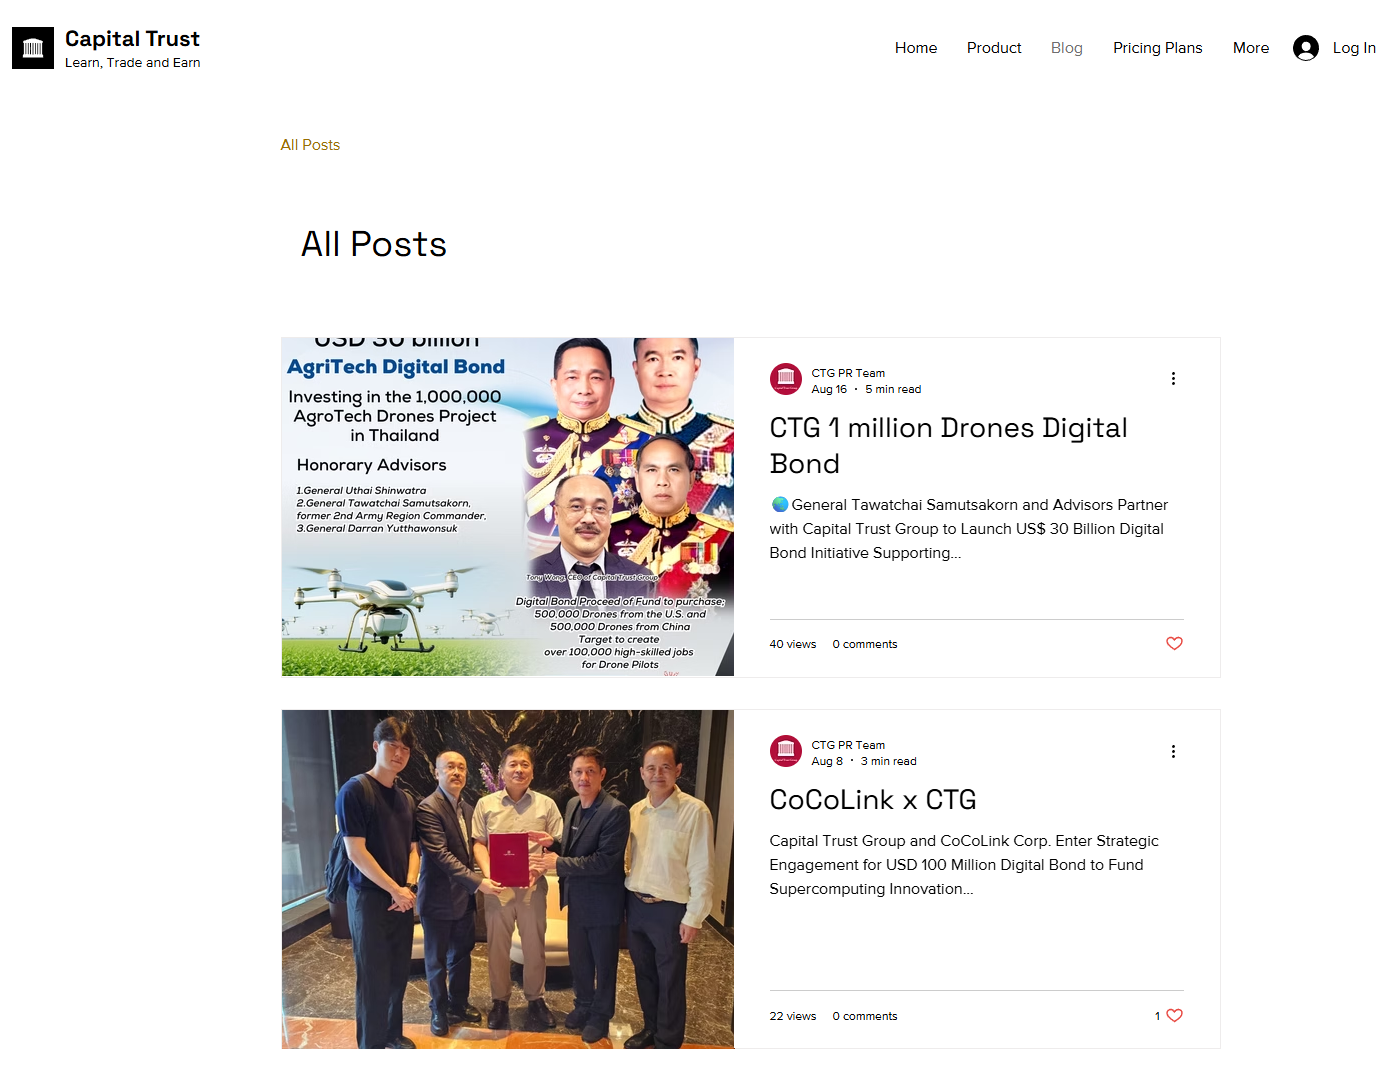
Task: Open the Pricing Plans page
Action: pyautogui.click(x=1157, y=48)
